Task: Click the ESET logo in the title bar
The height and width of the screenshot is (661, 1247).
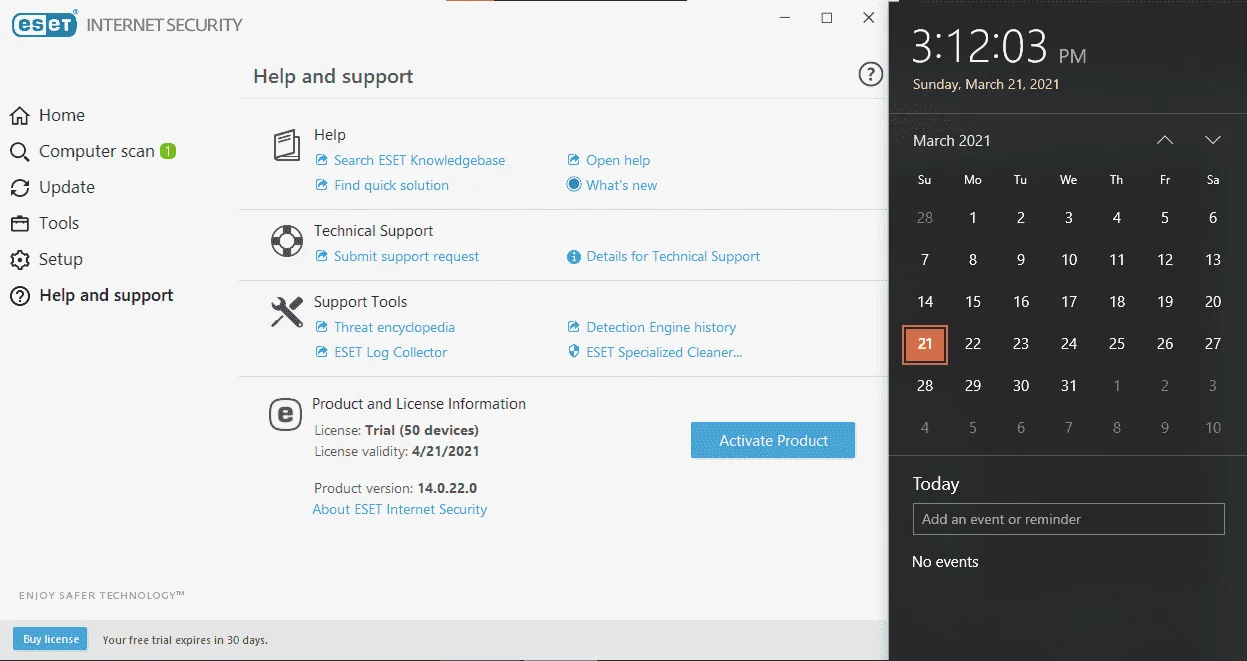Action: pos(45,25)
